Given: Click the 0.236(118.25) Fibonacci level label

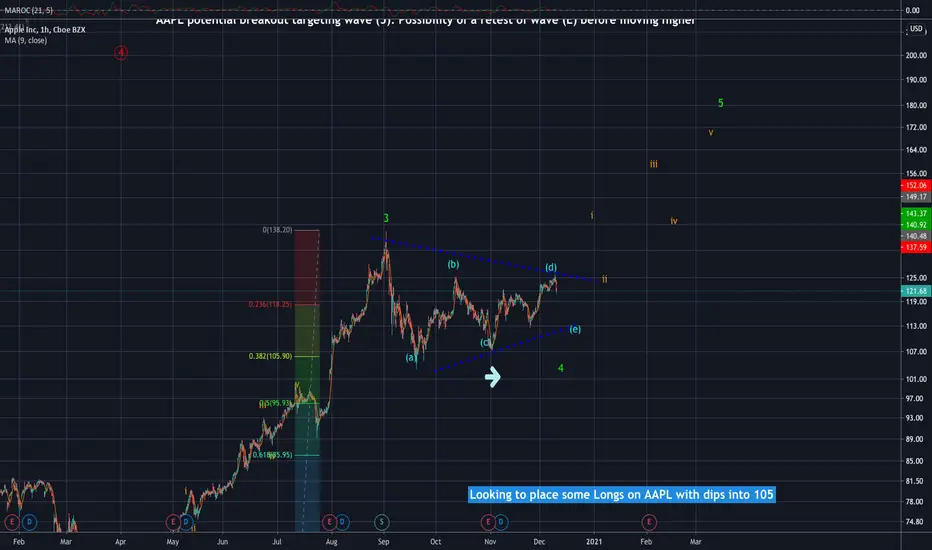Looking at the screenshot, I should (270, 304).
